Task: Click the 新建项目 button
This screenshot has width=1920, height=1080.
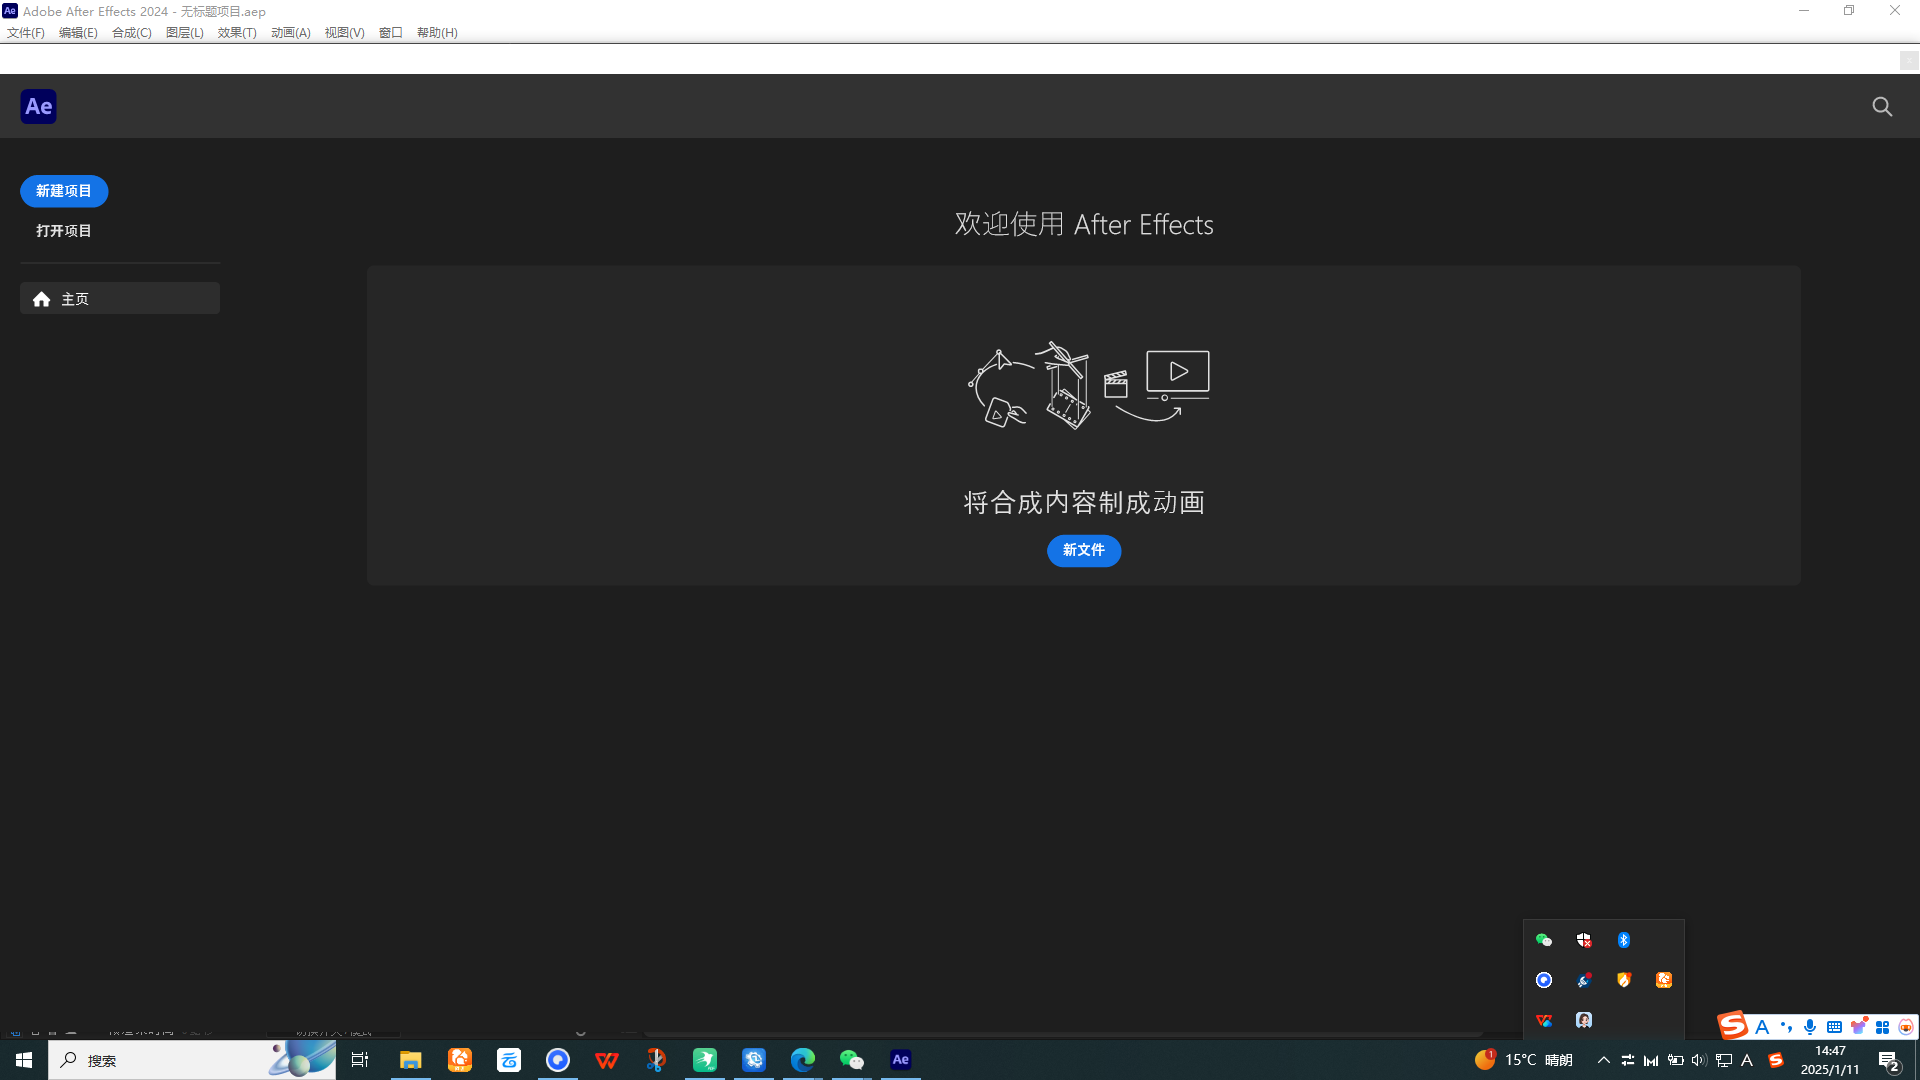Action: click(64, 191)
